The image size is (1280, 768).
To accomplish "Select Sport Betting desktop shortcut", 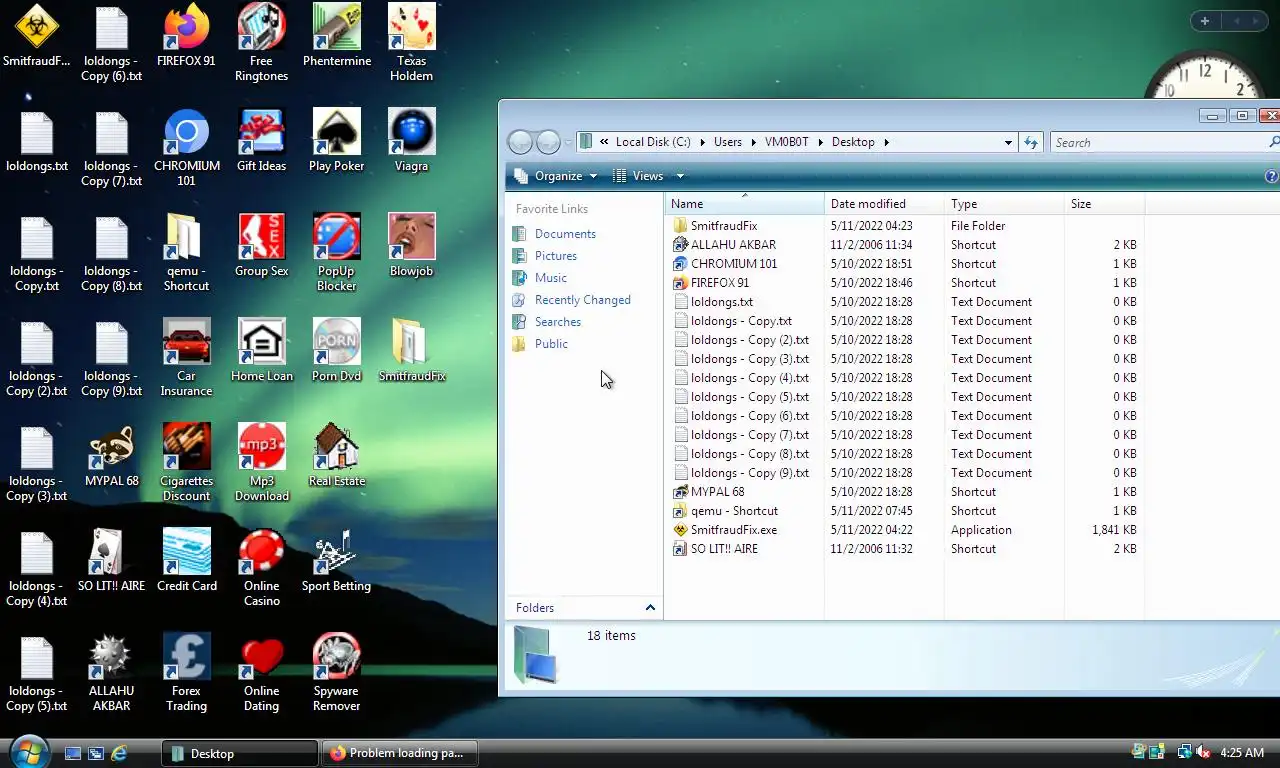I will [337, 561].
